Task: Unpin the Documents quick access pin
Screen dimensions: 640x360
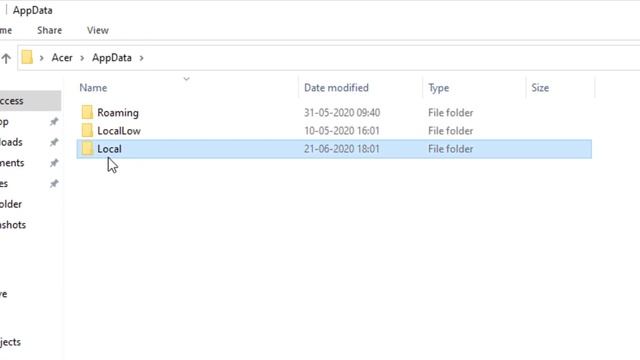Action: [x=54, y=163]
